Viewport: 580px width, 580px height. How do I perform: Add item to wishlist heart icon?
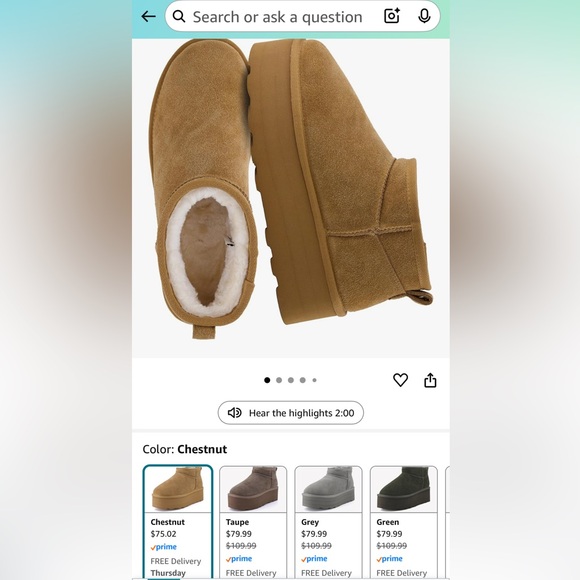click(400, 380)
